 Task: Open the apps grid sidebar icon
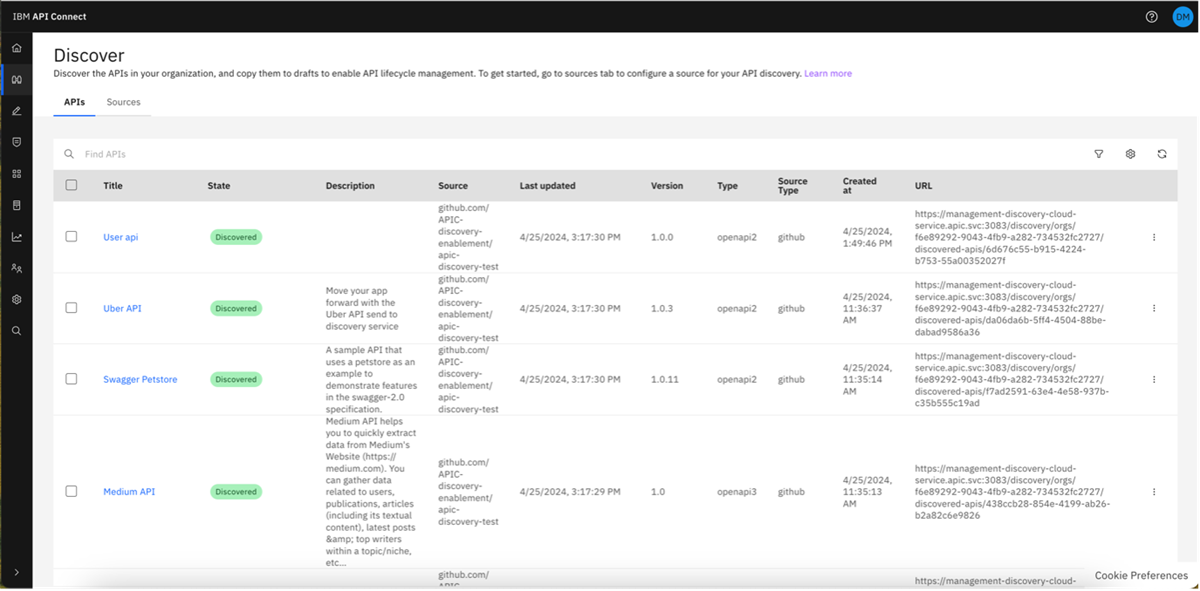click(x=16, y=173)
